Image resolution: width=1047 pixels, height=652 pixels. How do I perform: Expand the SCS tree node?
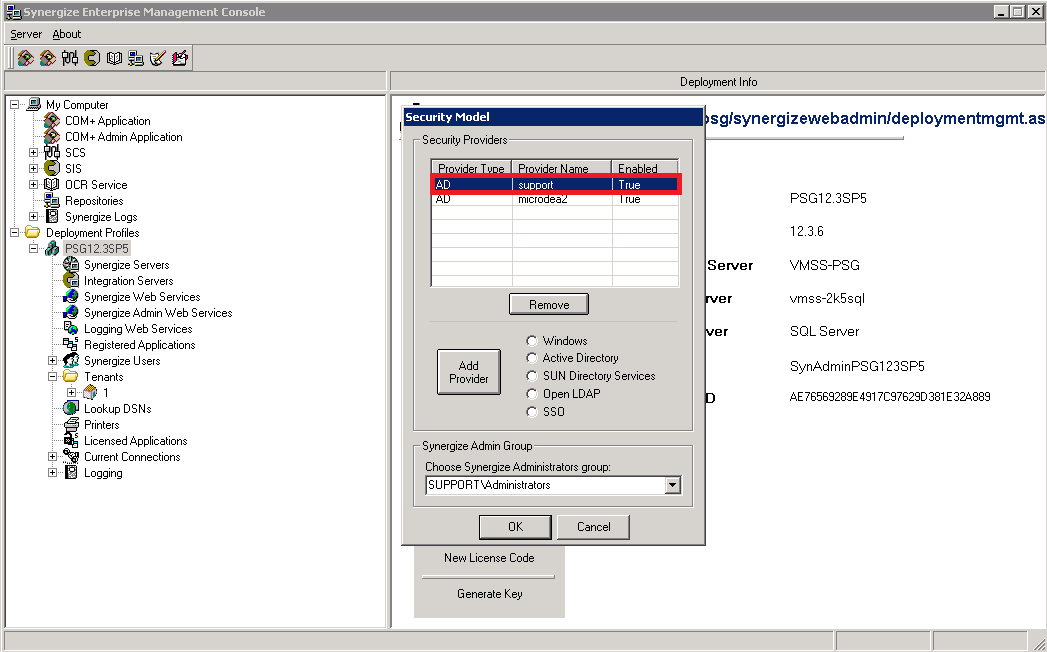click(x=33, y=153)
